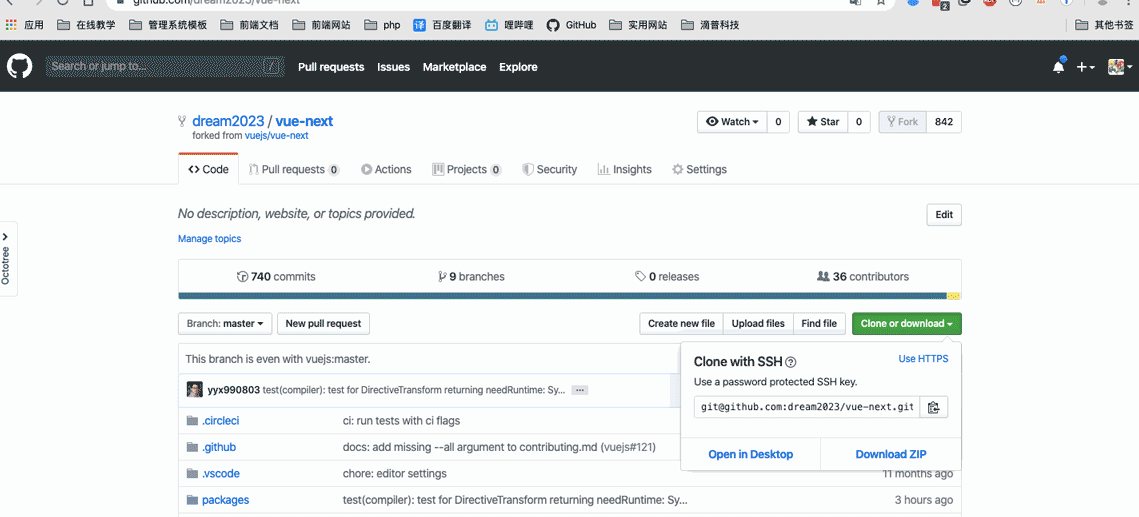Open the 哔哩哔哩 bookmark
Image resolution: width=1139 pixels, height=517 pixels.
509,25
